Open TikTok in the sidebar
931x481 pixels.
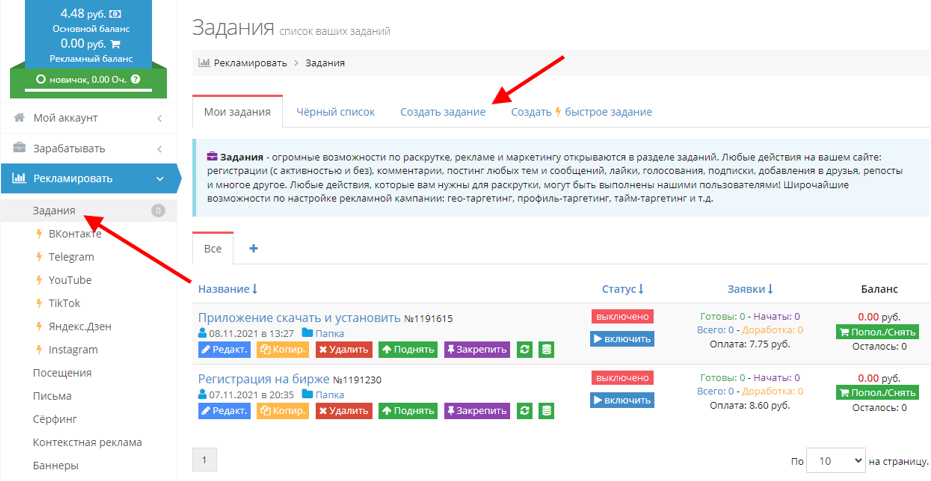[64, 303]
